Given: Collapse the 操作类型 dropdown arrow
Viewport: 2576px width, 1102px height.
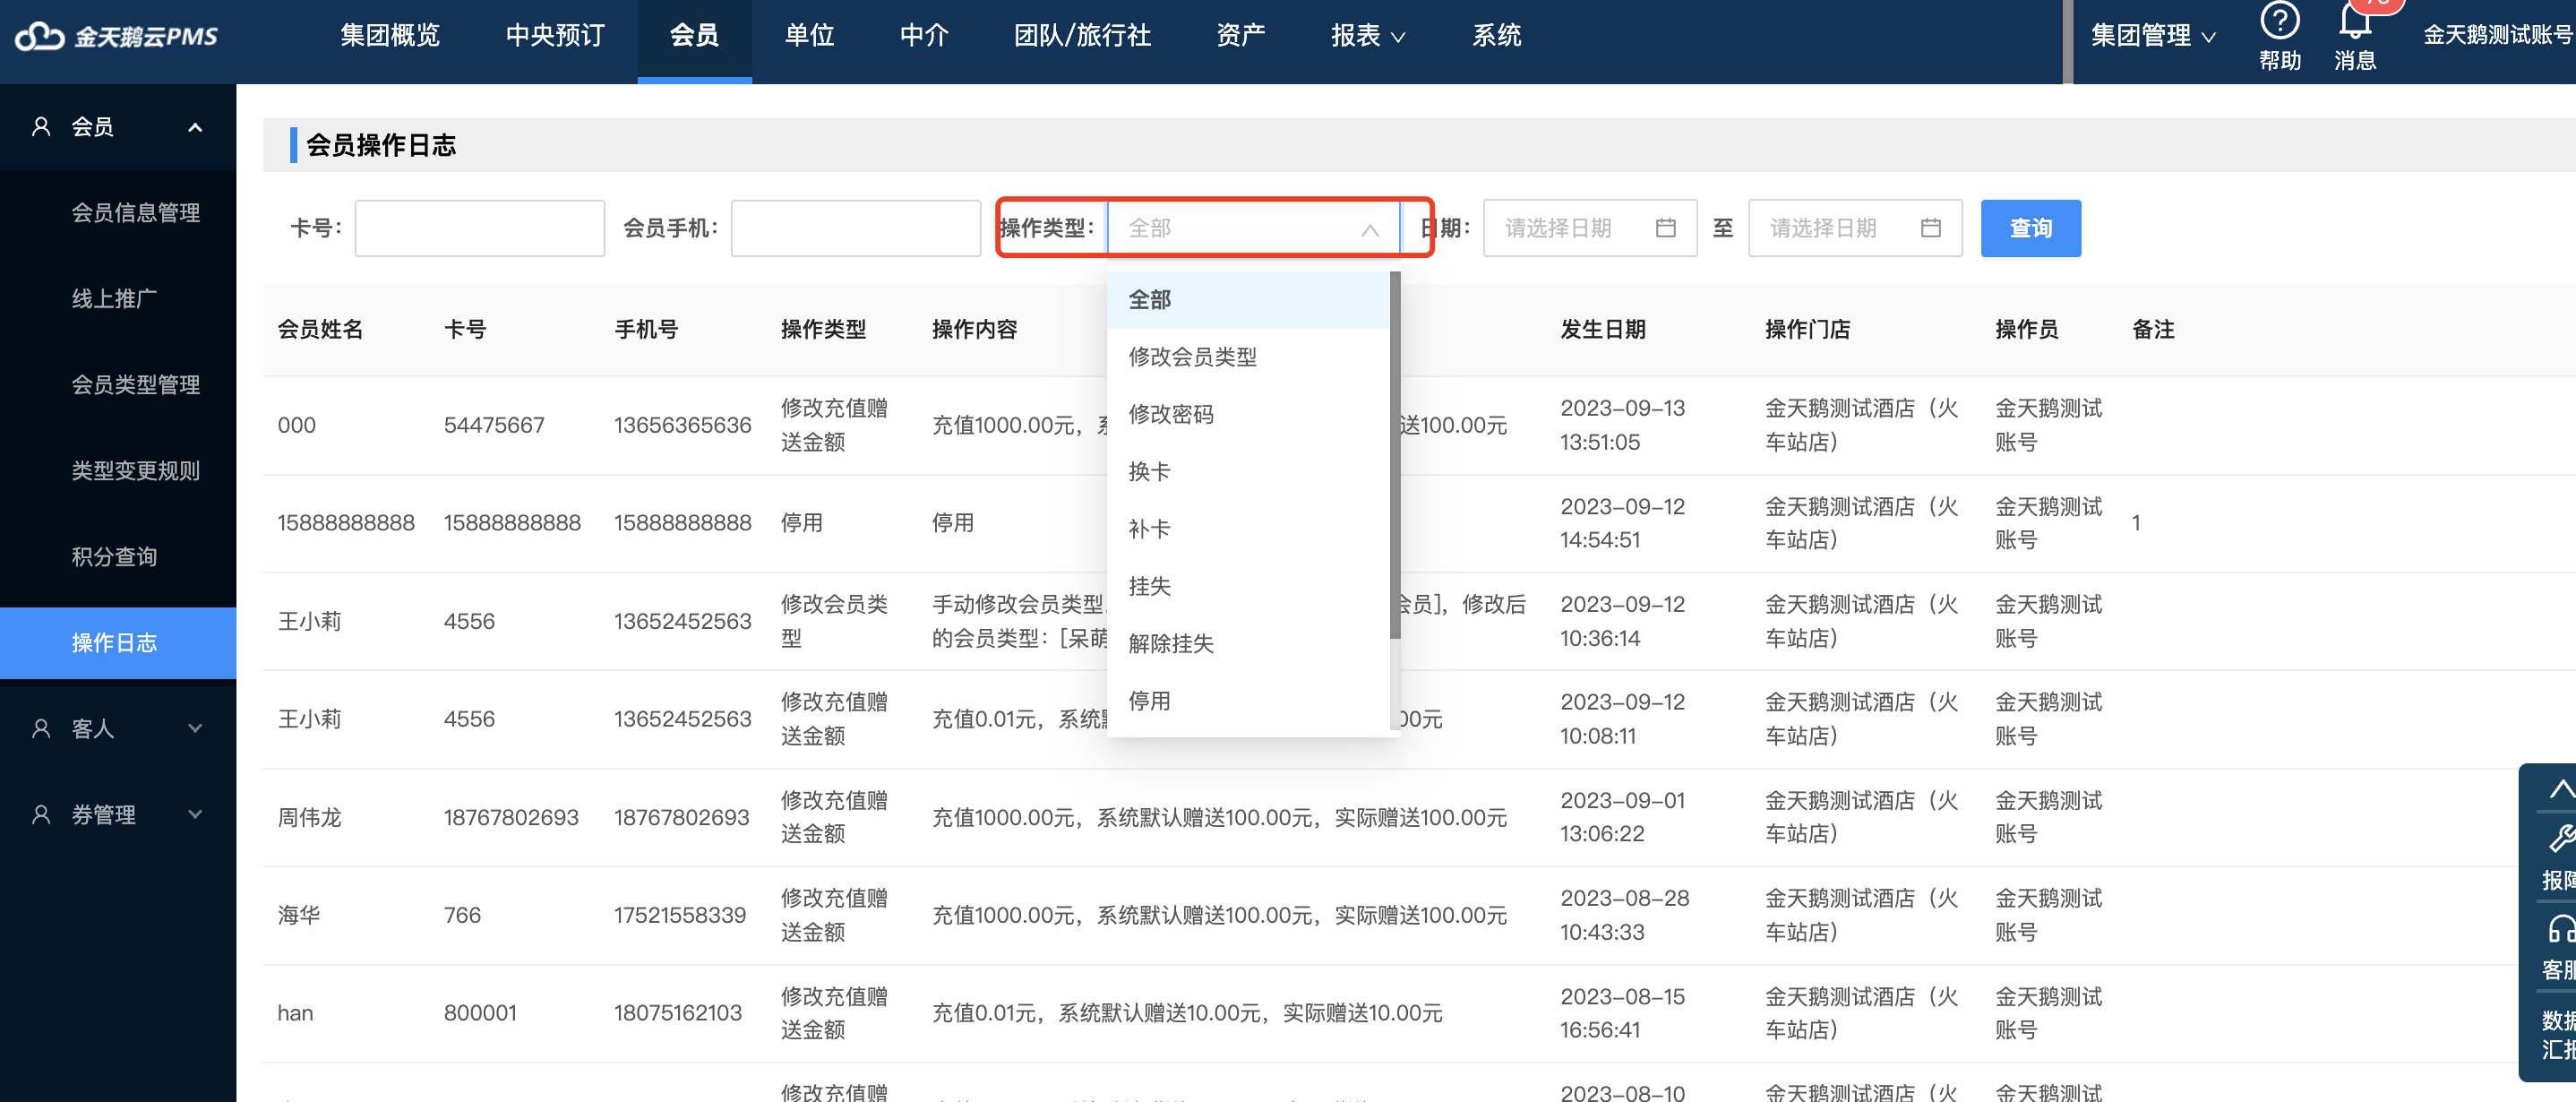Looking at the screenshot, I should 1369,230.
